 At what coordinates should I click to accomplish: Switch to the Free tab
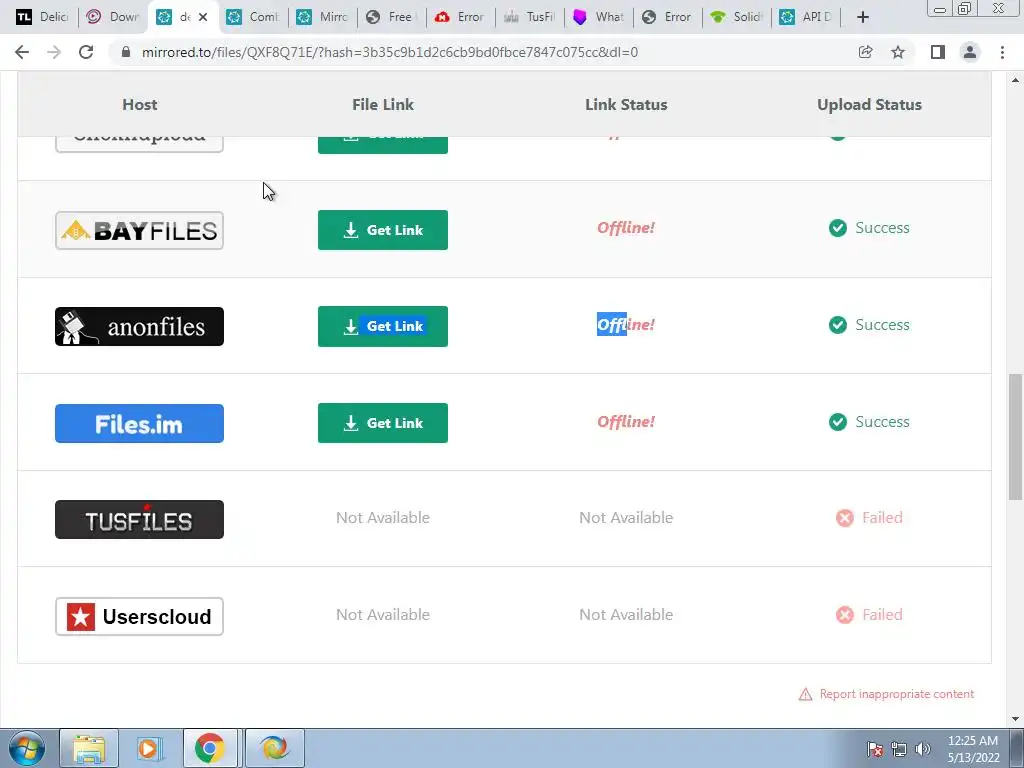[392, 17]
